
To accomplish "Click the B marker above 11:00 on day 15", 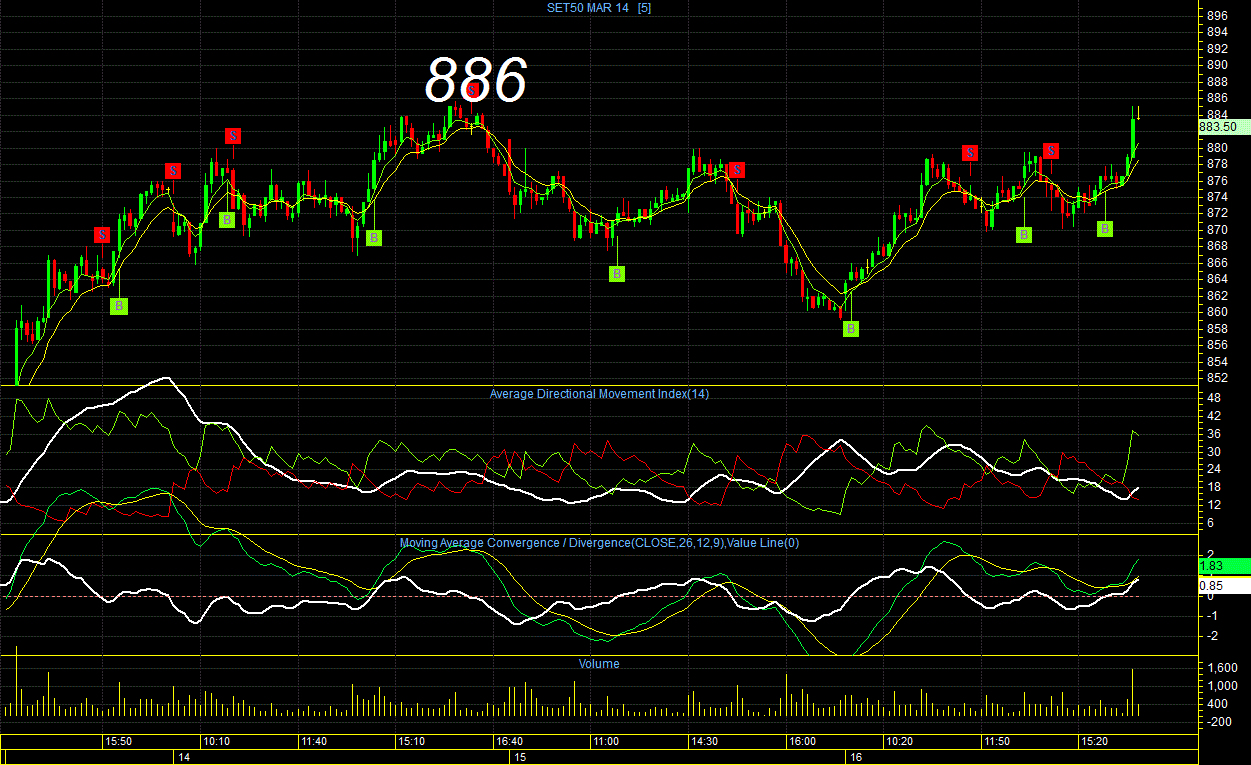I will (x=618, y=274).
